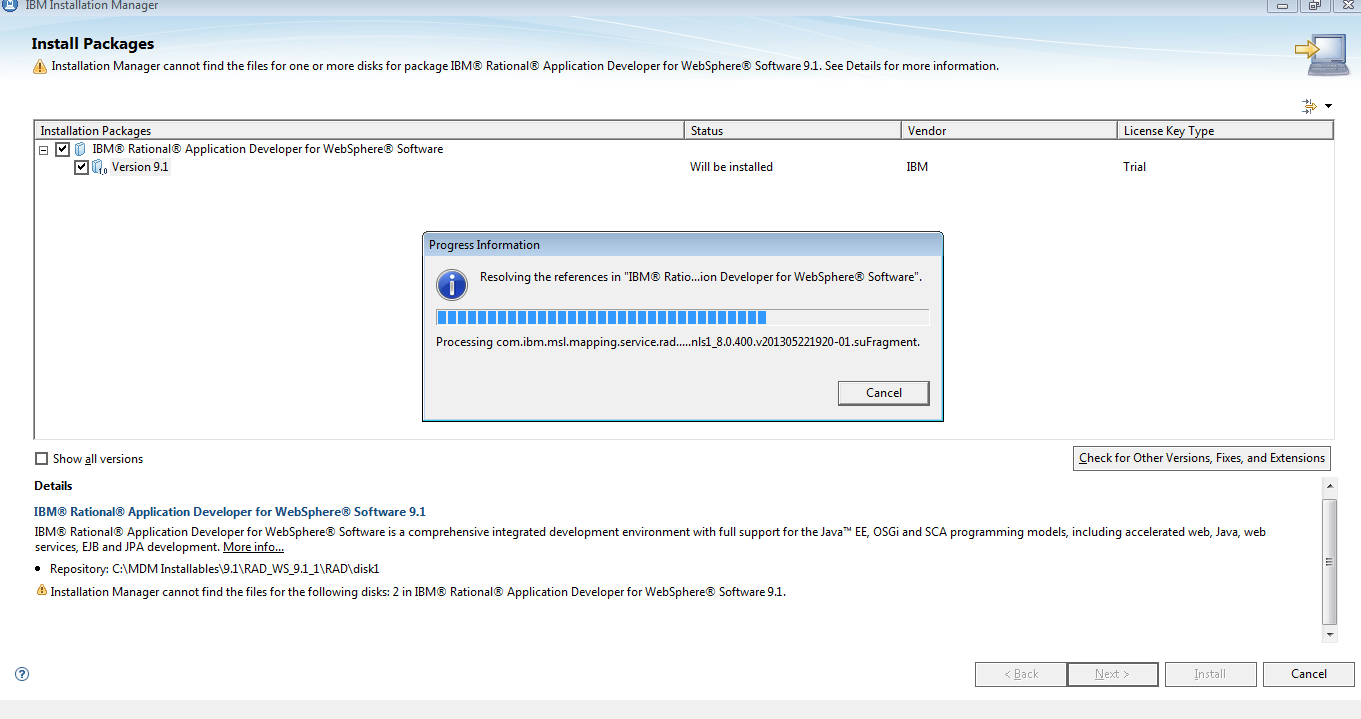Image resolution: width=1361 pixels, height=719 pixels.
Task: Click the Back button
Action: click(x=1021, y=674)
